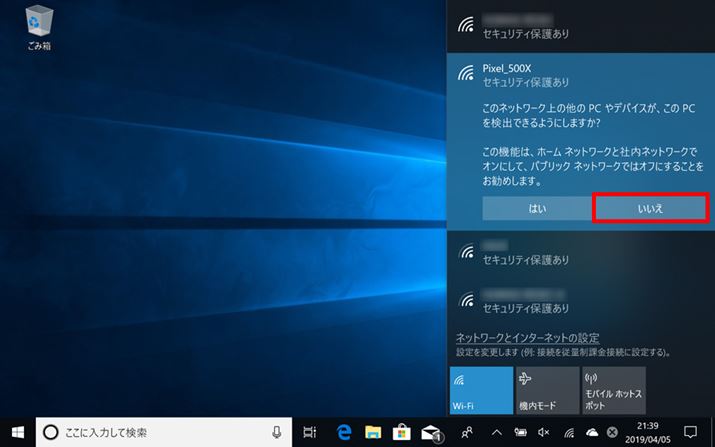Expand the first Wi-Fi network at the top

580,25
